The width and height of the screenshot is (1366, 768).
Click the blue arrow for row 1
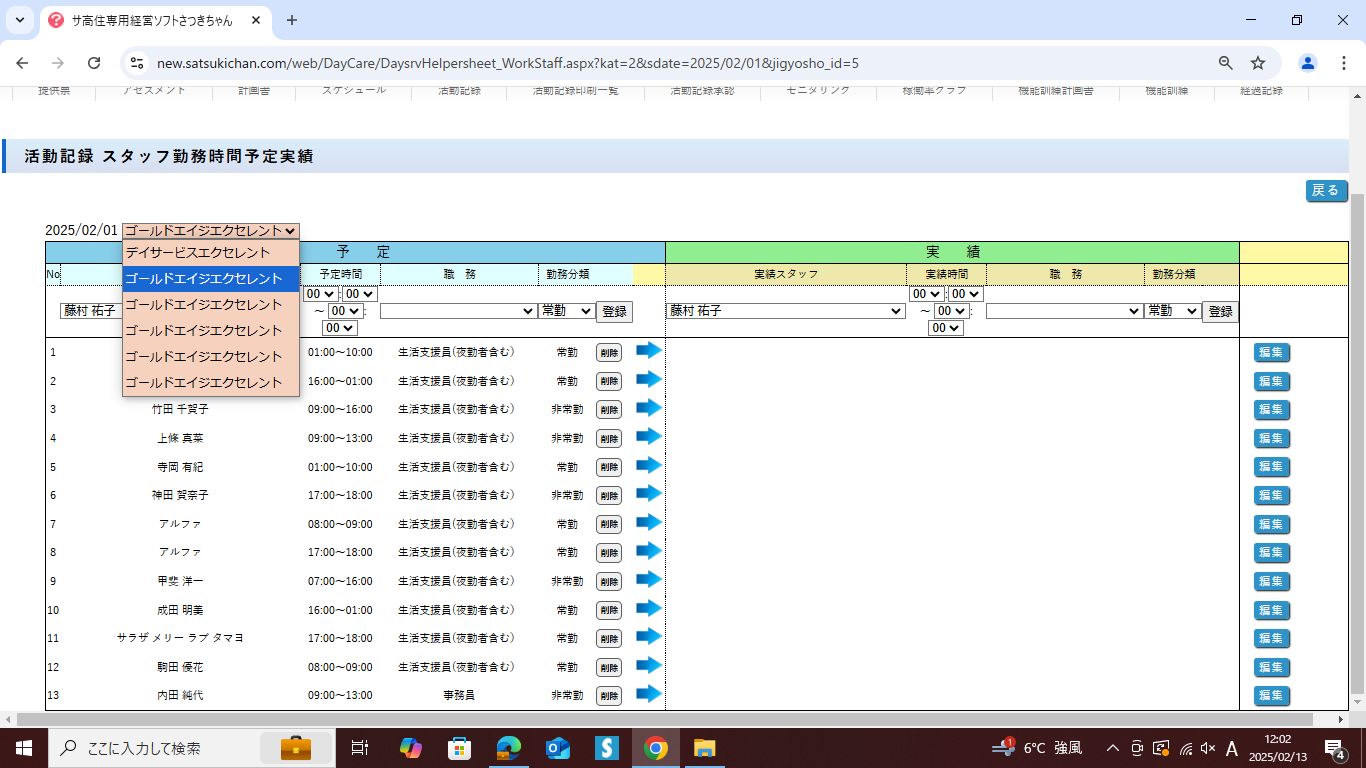pyautogui.click(x=649, y=351)
